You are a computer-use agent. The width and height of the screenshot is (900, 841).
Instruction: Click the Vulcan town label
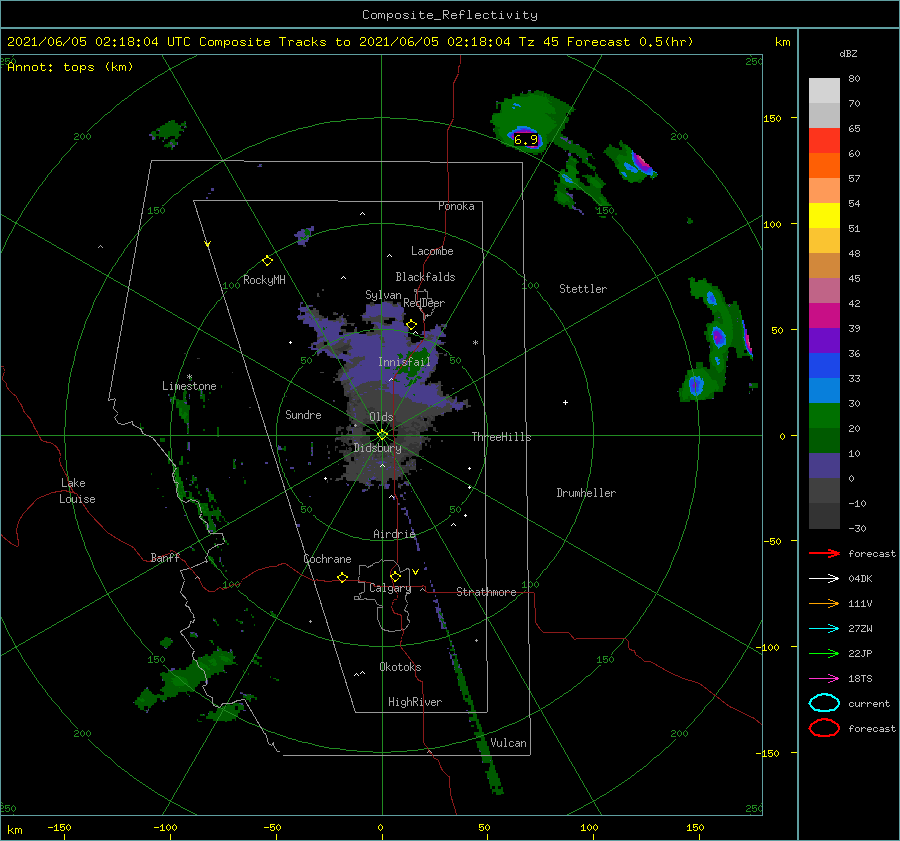click(x=508, y=743)
